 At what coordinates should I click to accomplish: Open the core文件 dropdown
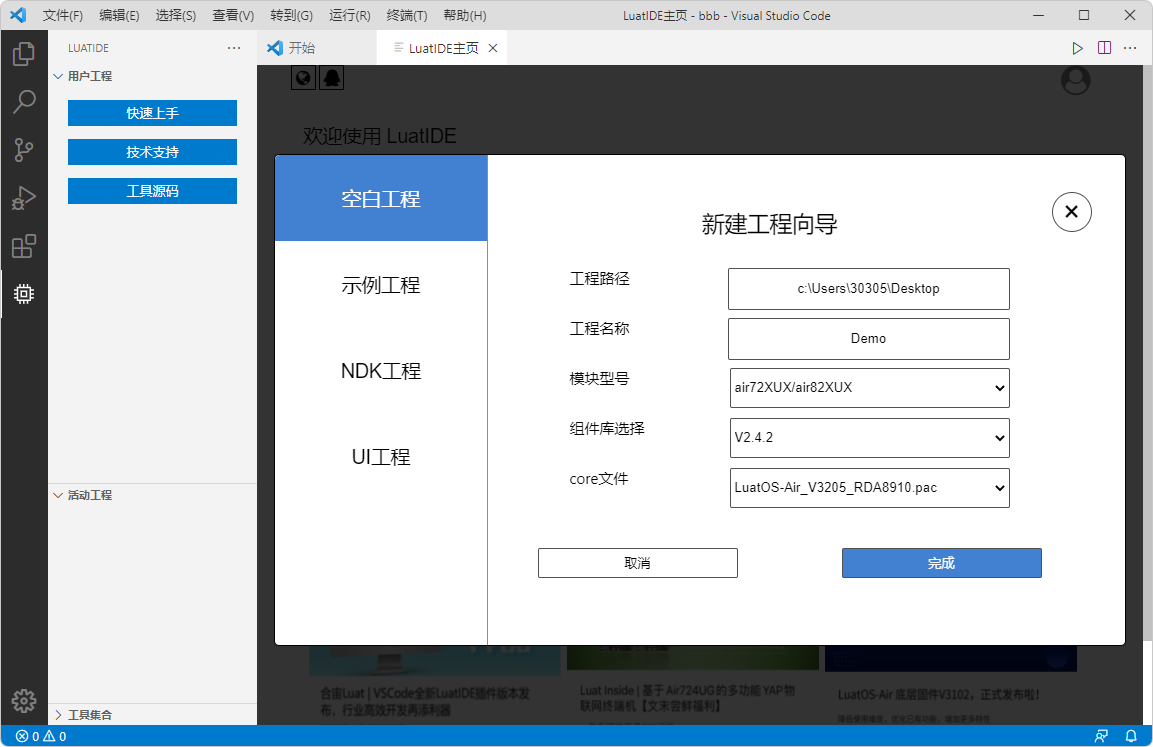pos(869,487)
